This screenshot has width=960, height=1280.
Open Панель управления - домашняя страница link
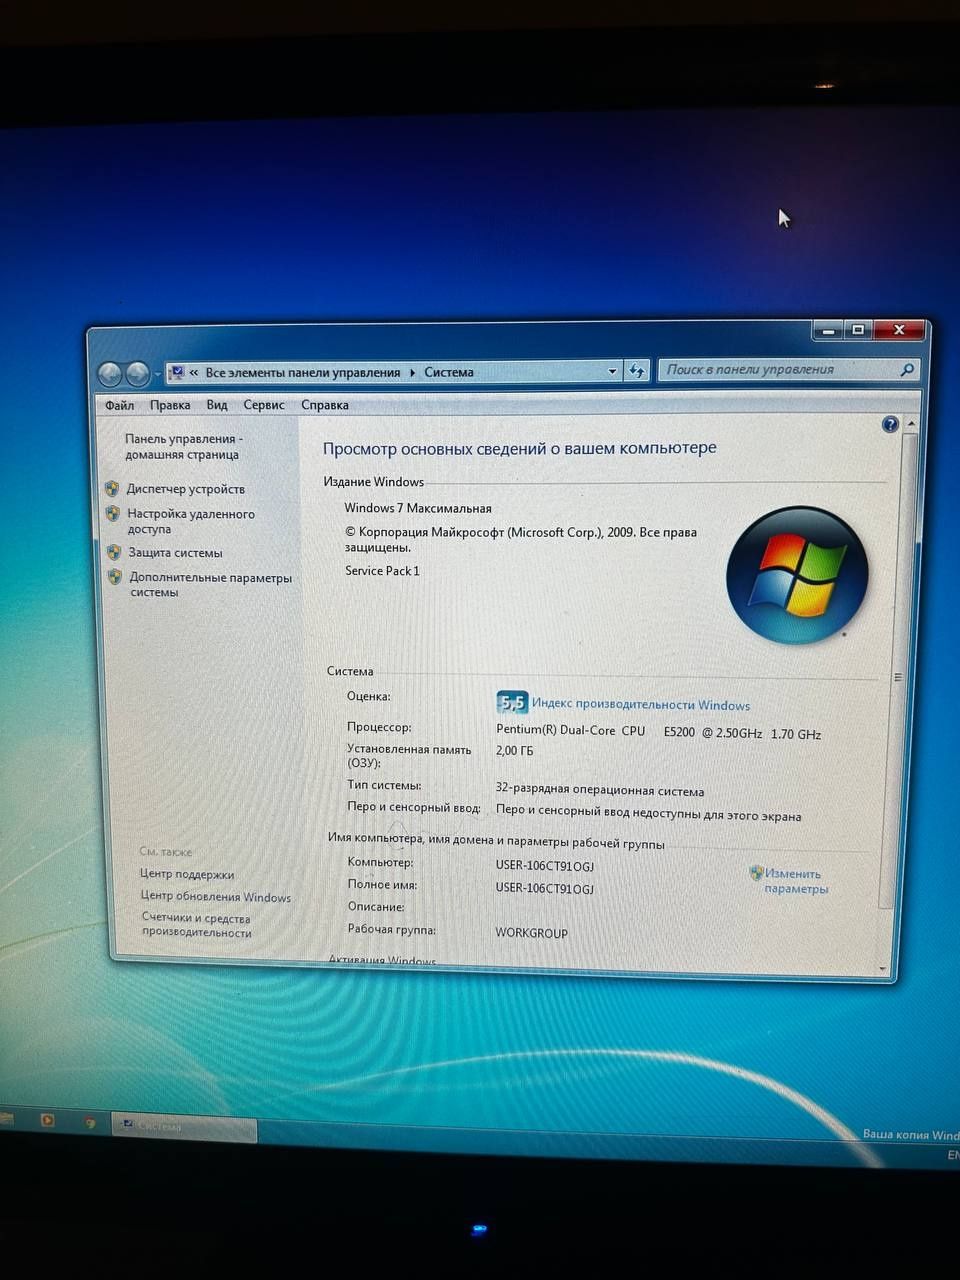click(x=183, y=446)
